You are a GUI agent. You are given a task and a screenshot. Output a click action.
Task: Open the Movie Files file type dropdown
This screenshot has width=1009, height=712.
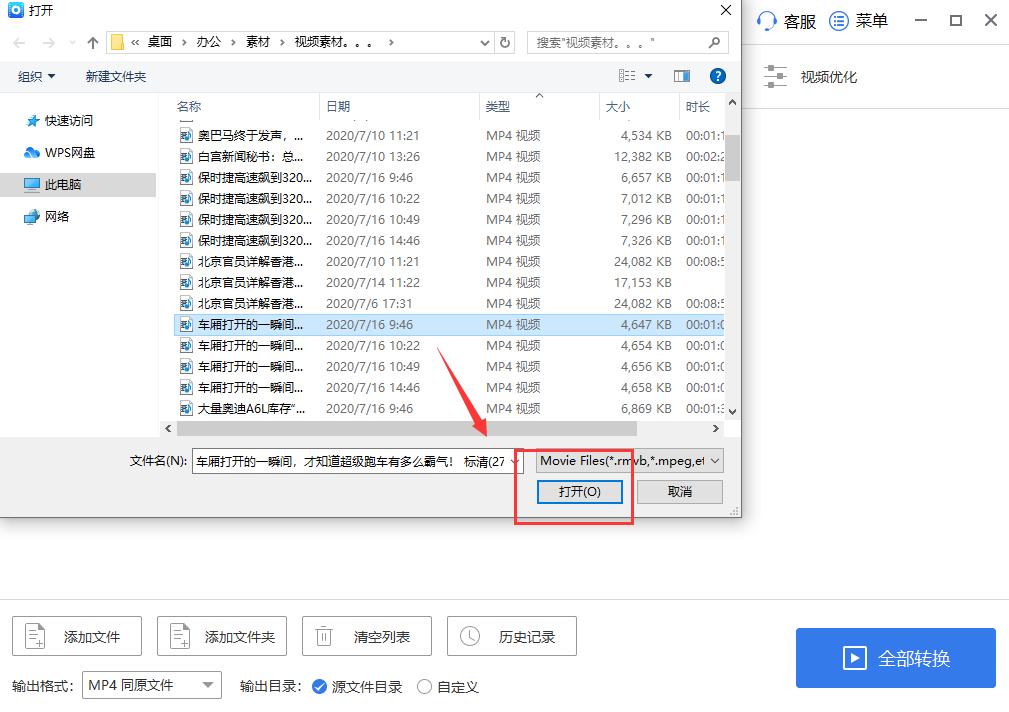coord(630,460)
